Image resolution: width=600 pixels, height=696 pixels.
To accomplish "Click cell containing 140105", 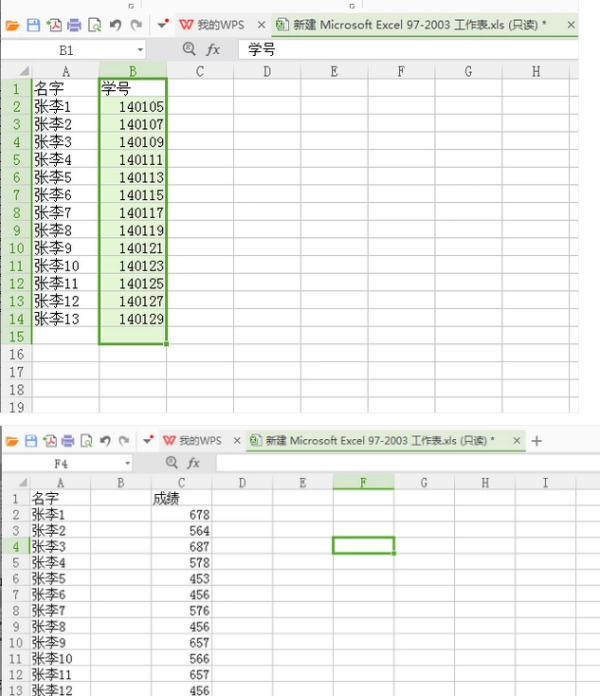I will pos(133,107).
